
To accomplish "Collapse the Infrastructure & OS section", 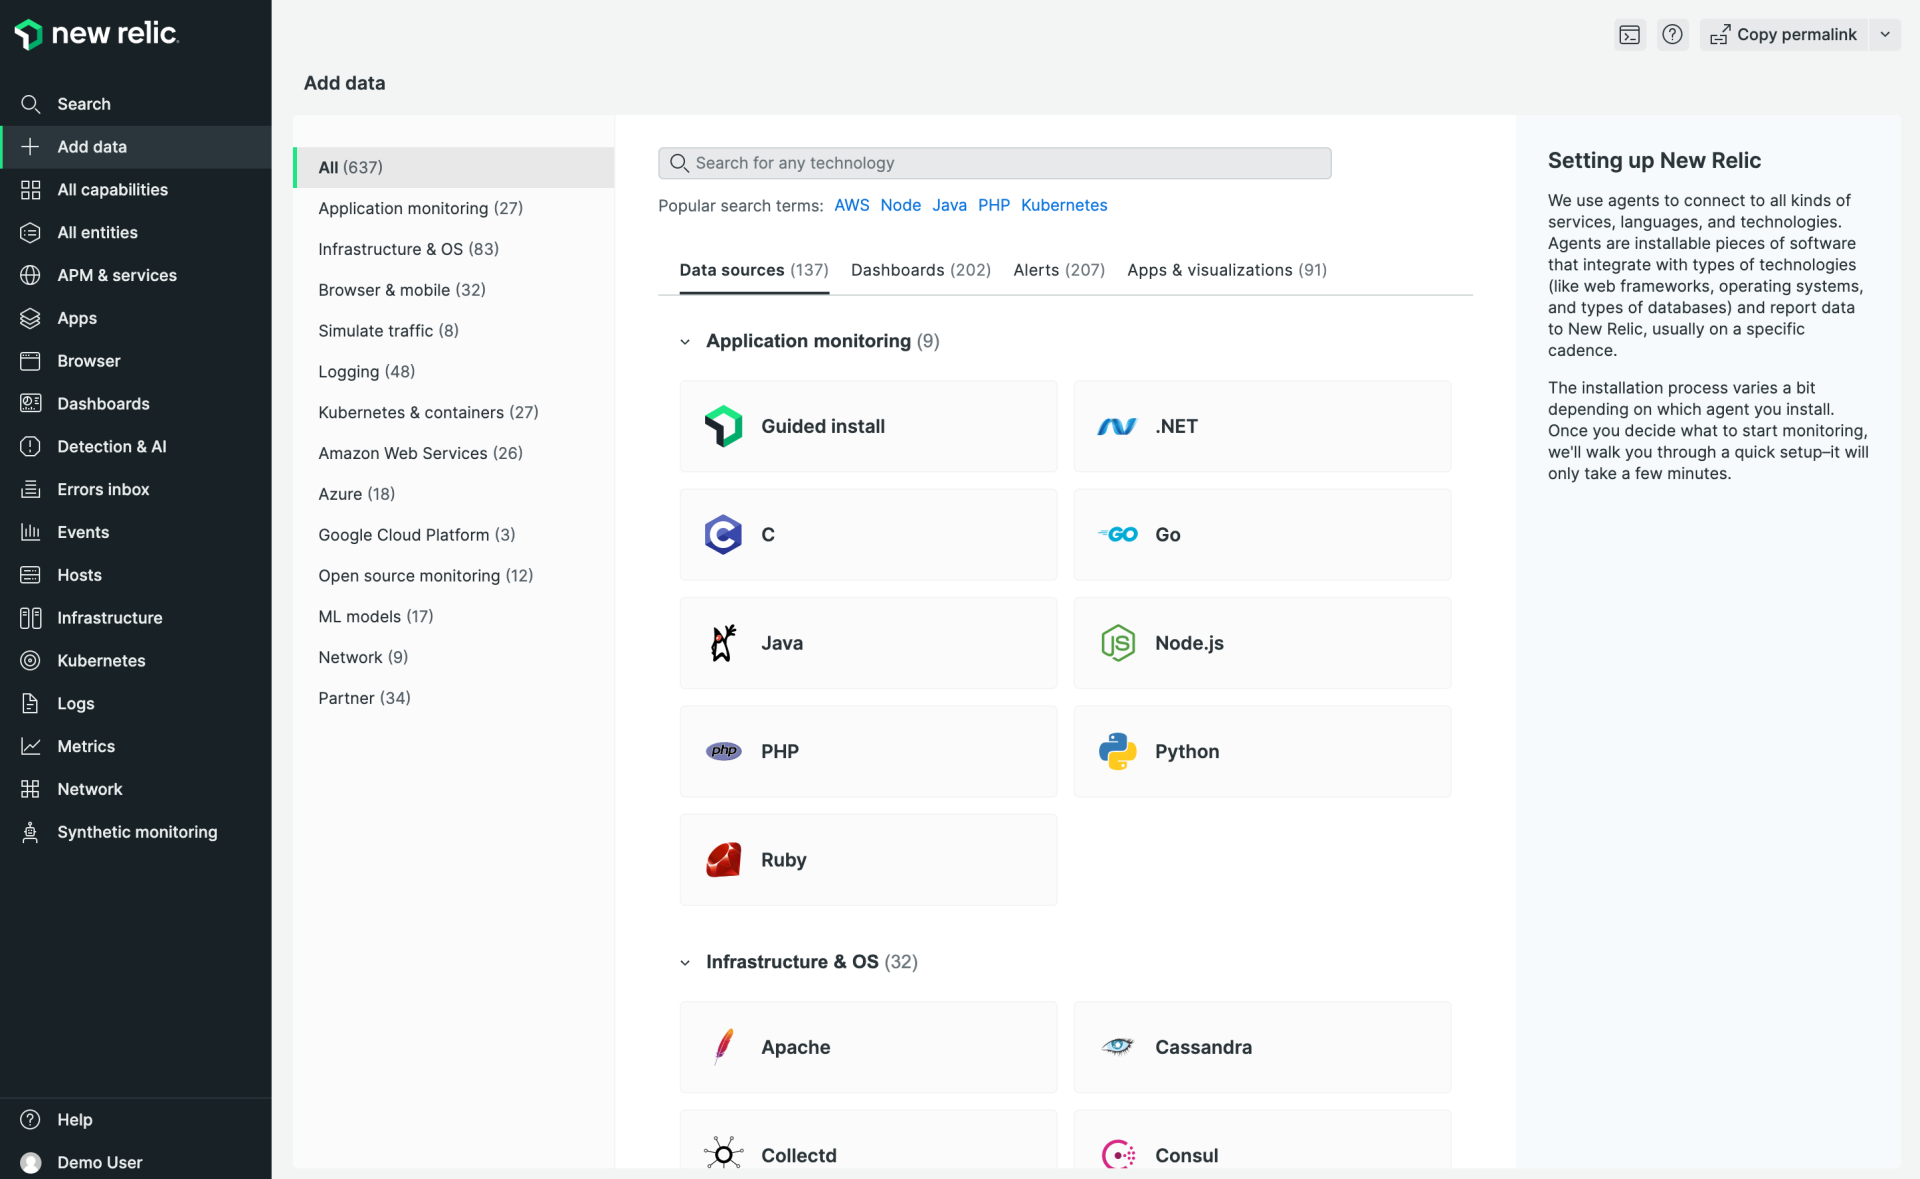I will 684,962.
